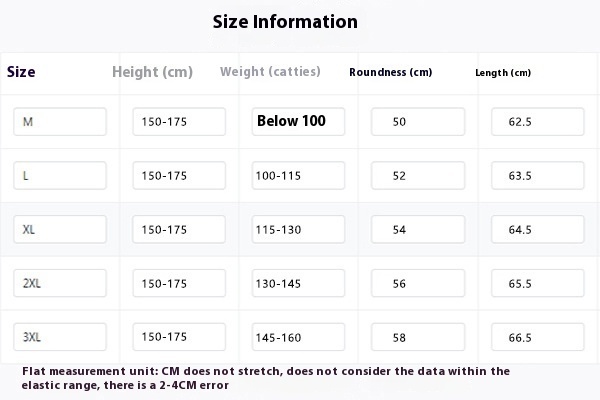The image size is (600, 400).
Task: Click the Below 100 weight cell
Action: (298, 122)
